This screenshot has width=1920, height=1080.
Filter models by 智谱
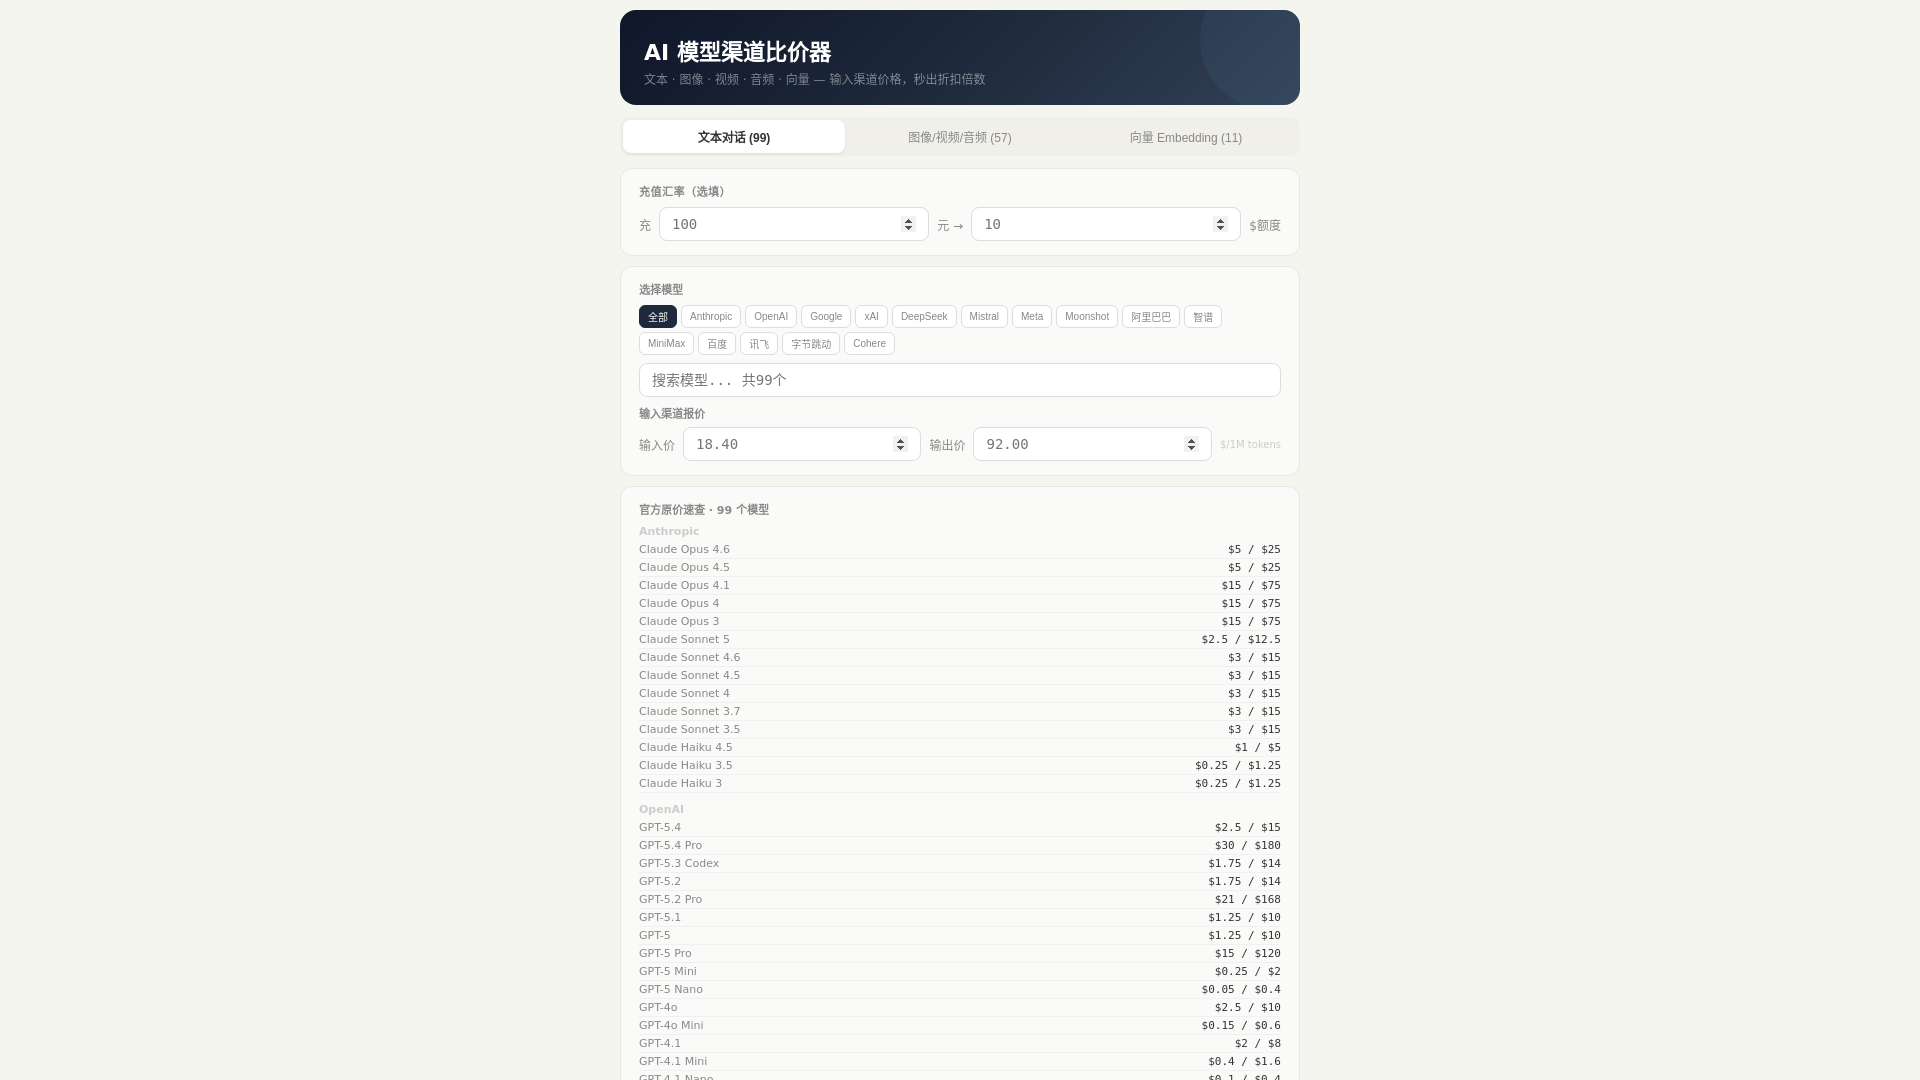[1203, 317]
